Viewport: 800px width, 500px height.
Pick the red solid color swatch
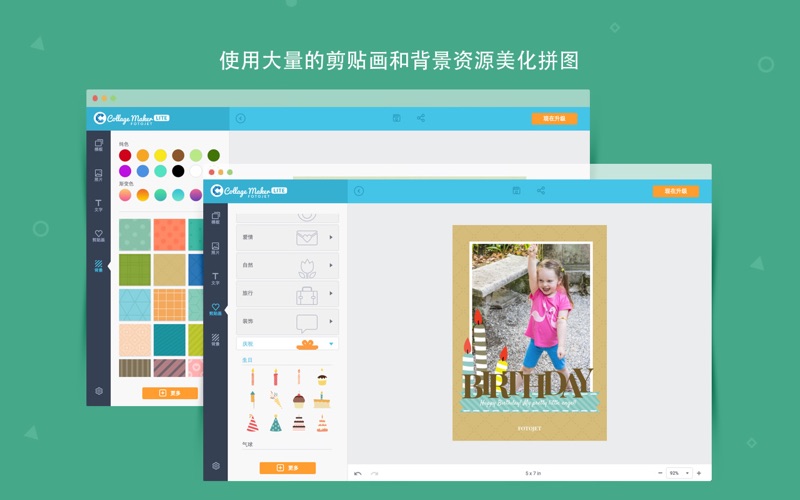(x=125, y=155)
